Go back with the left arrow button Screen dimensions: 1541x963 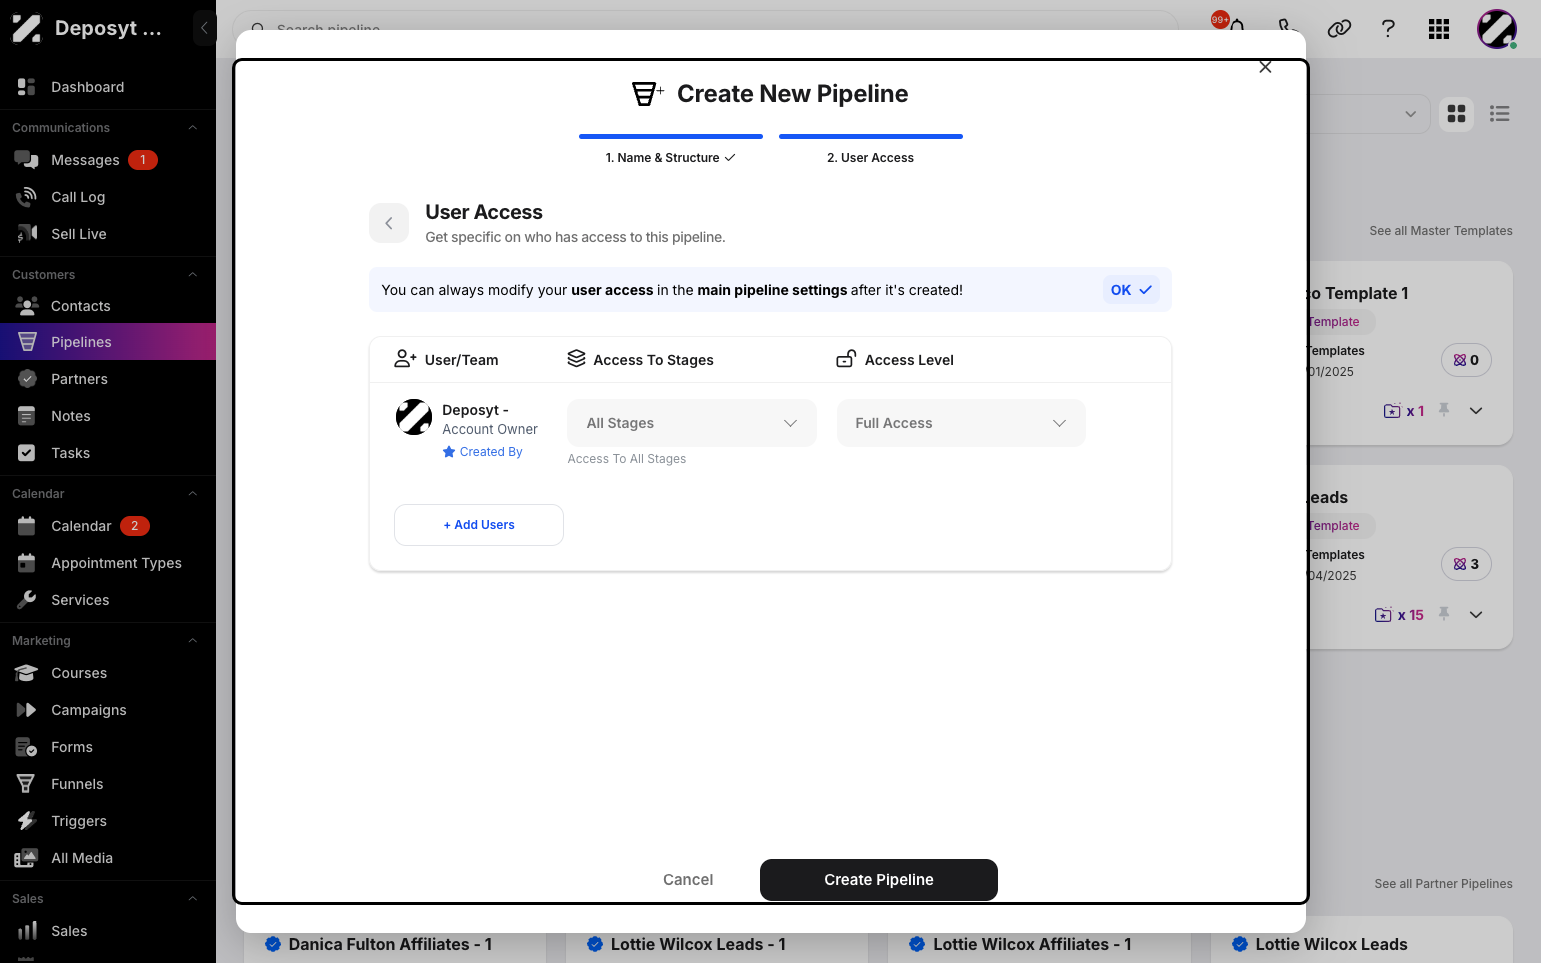point(389,223)
